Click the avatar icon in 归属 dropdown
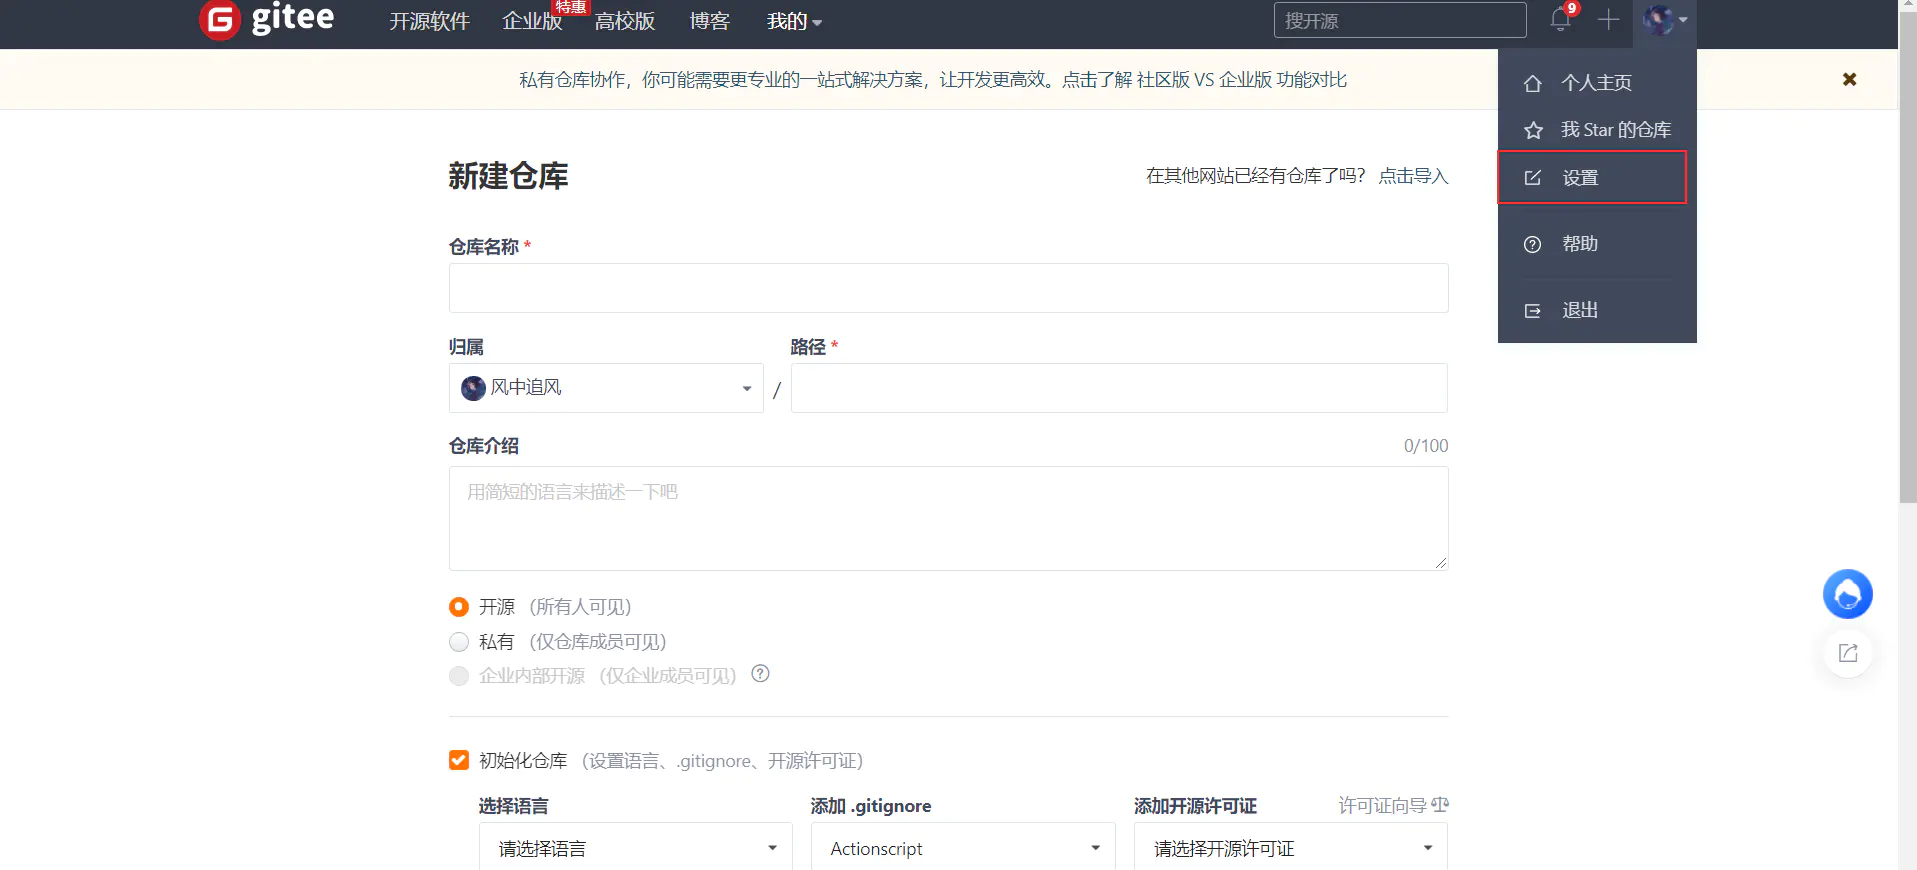Screen dimensions: 1917x870 coord(473,388)
